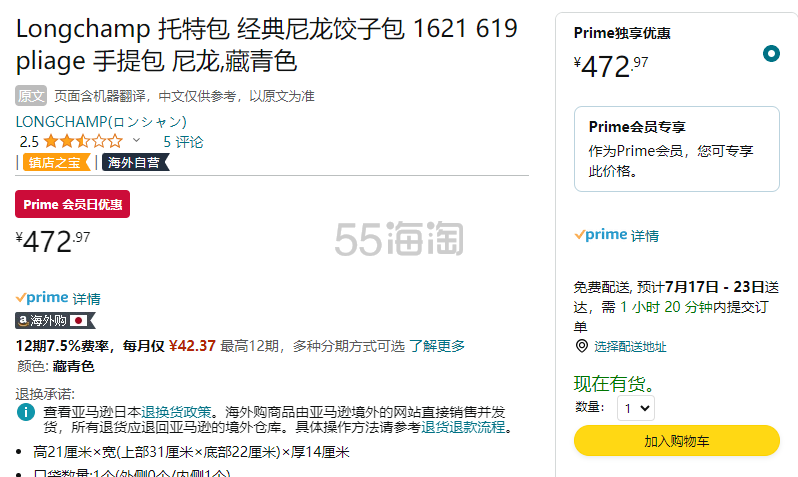Click the 海外自营 badge
The width and height of the screenshot is (798, 477).
pos(134,162)
